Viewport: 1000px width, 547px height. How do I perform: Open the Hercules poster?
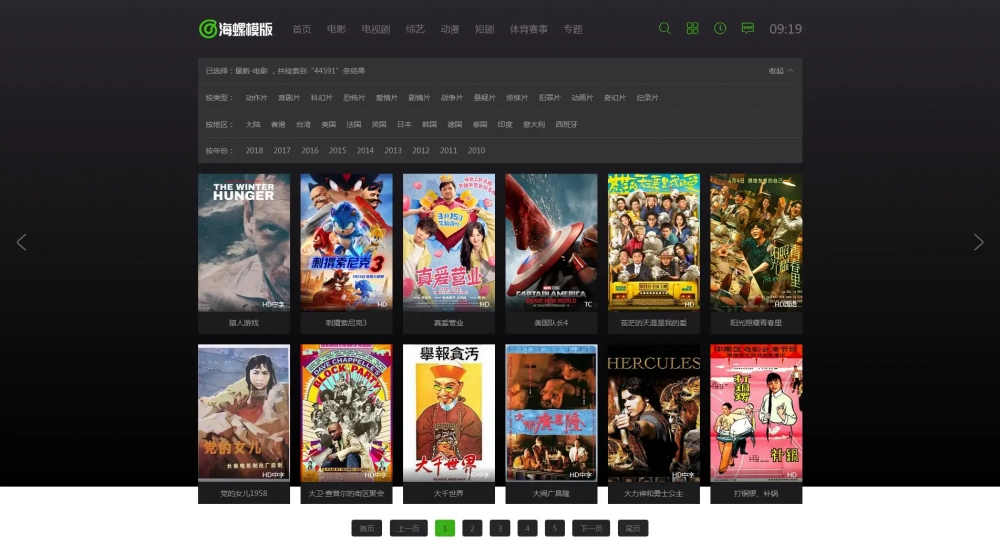[654, 413]
